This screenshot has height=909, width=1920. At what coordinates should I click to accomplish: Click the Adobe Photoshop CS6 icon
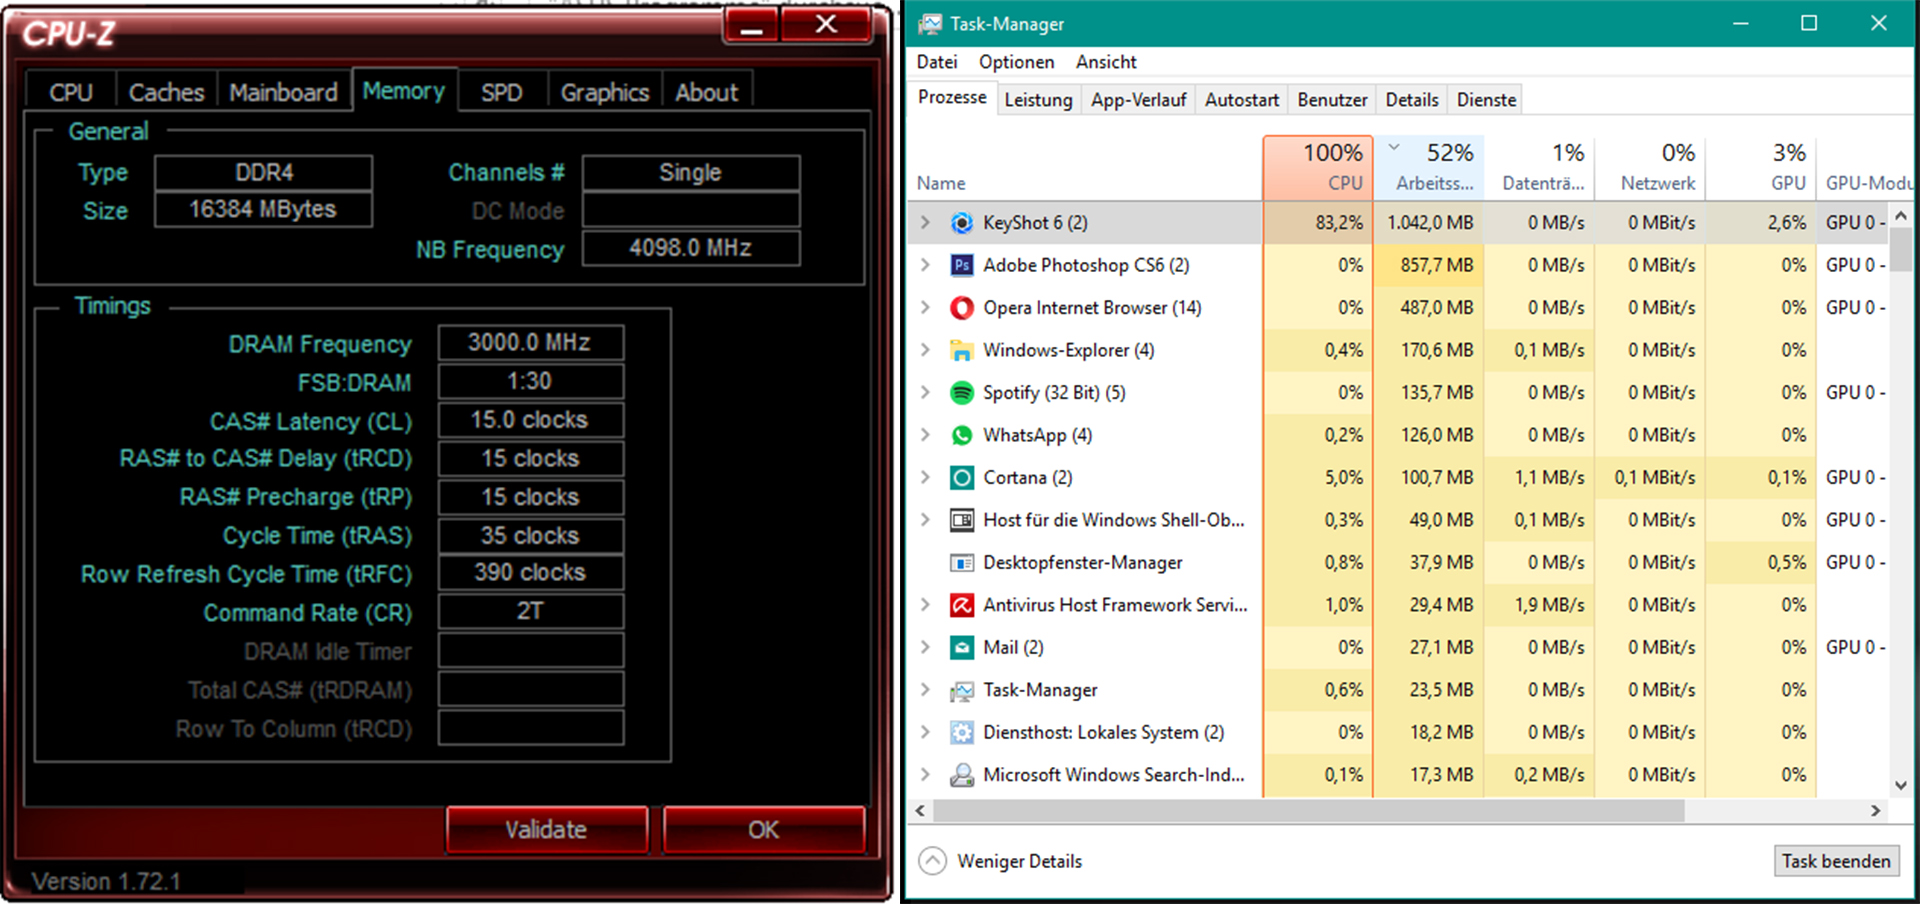961,265
